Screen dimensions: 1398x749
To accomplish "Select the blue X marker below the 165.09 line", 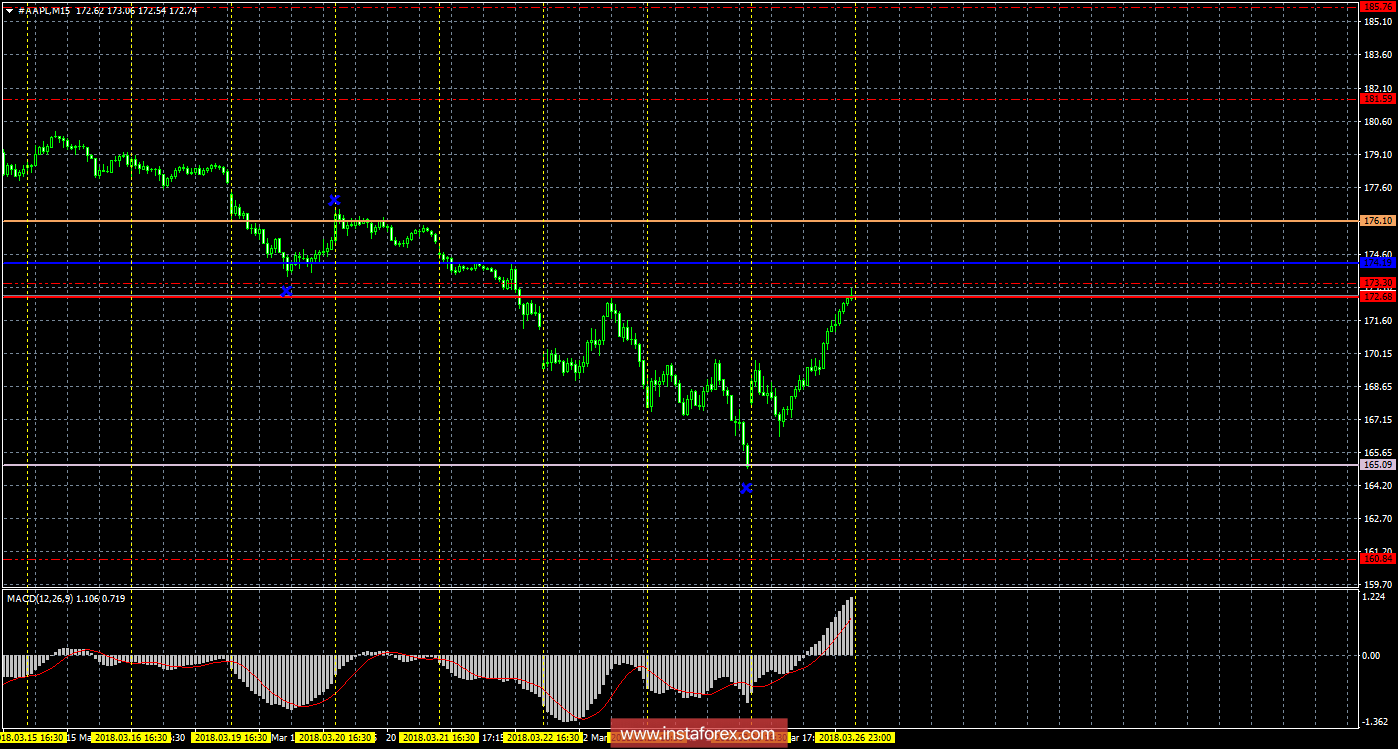I will [x=746, y=488].
